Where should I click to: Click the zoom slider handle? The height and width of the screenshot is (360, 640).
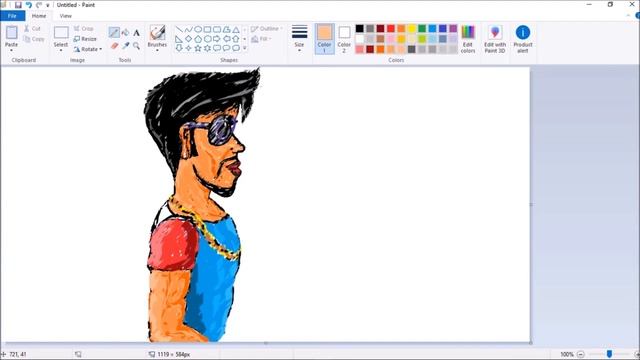coord(609,354)
